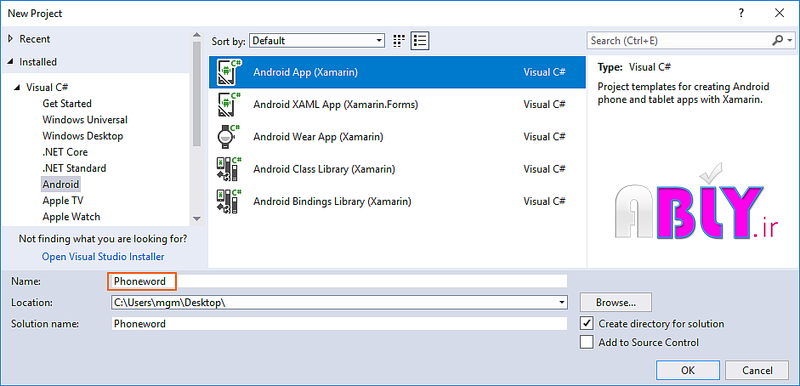This screenshot has height=386, width=800.
Task: Switch to small icons view
Action: click(399, 41)
